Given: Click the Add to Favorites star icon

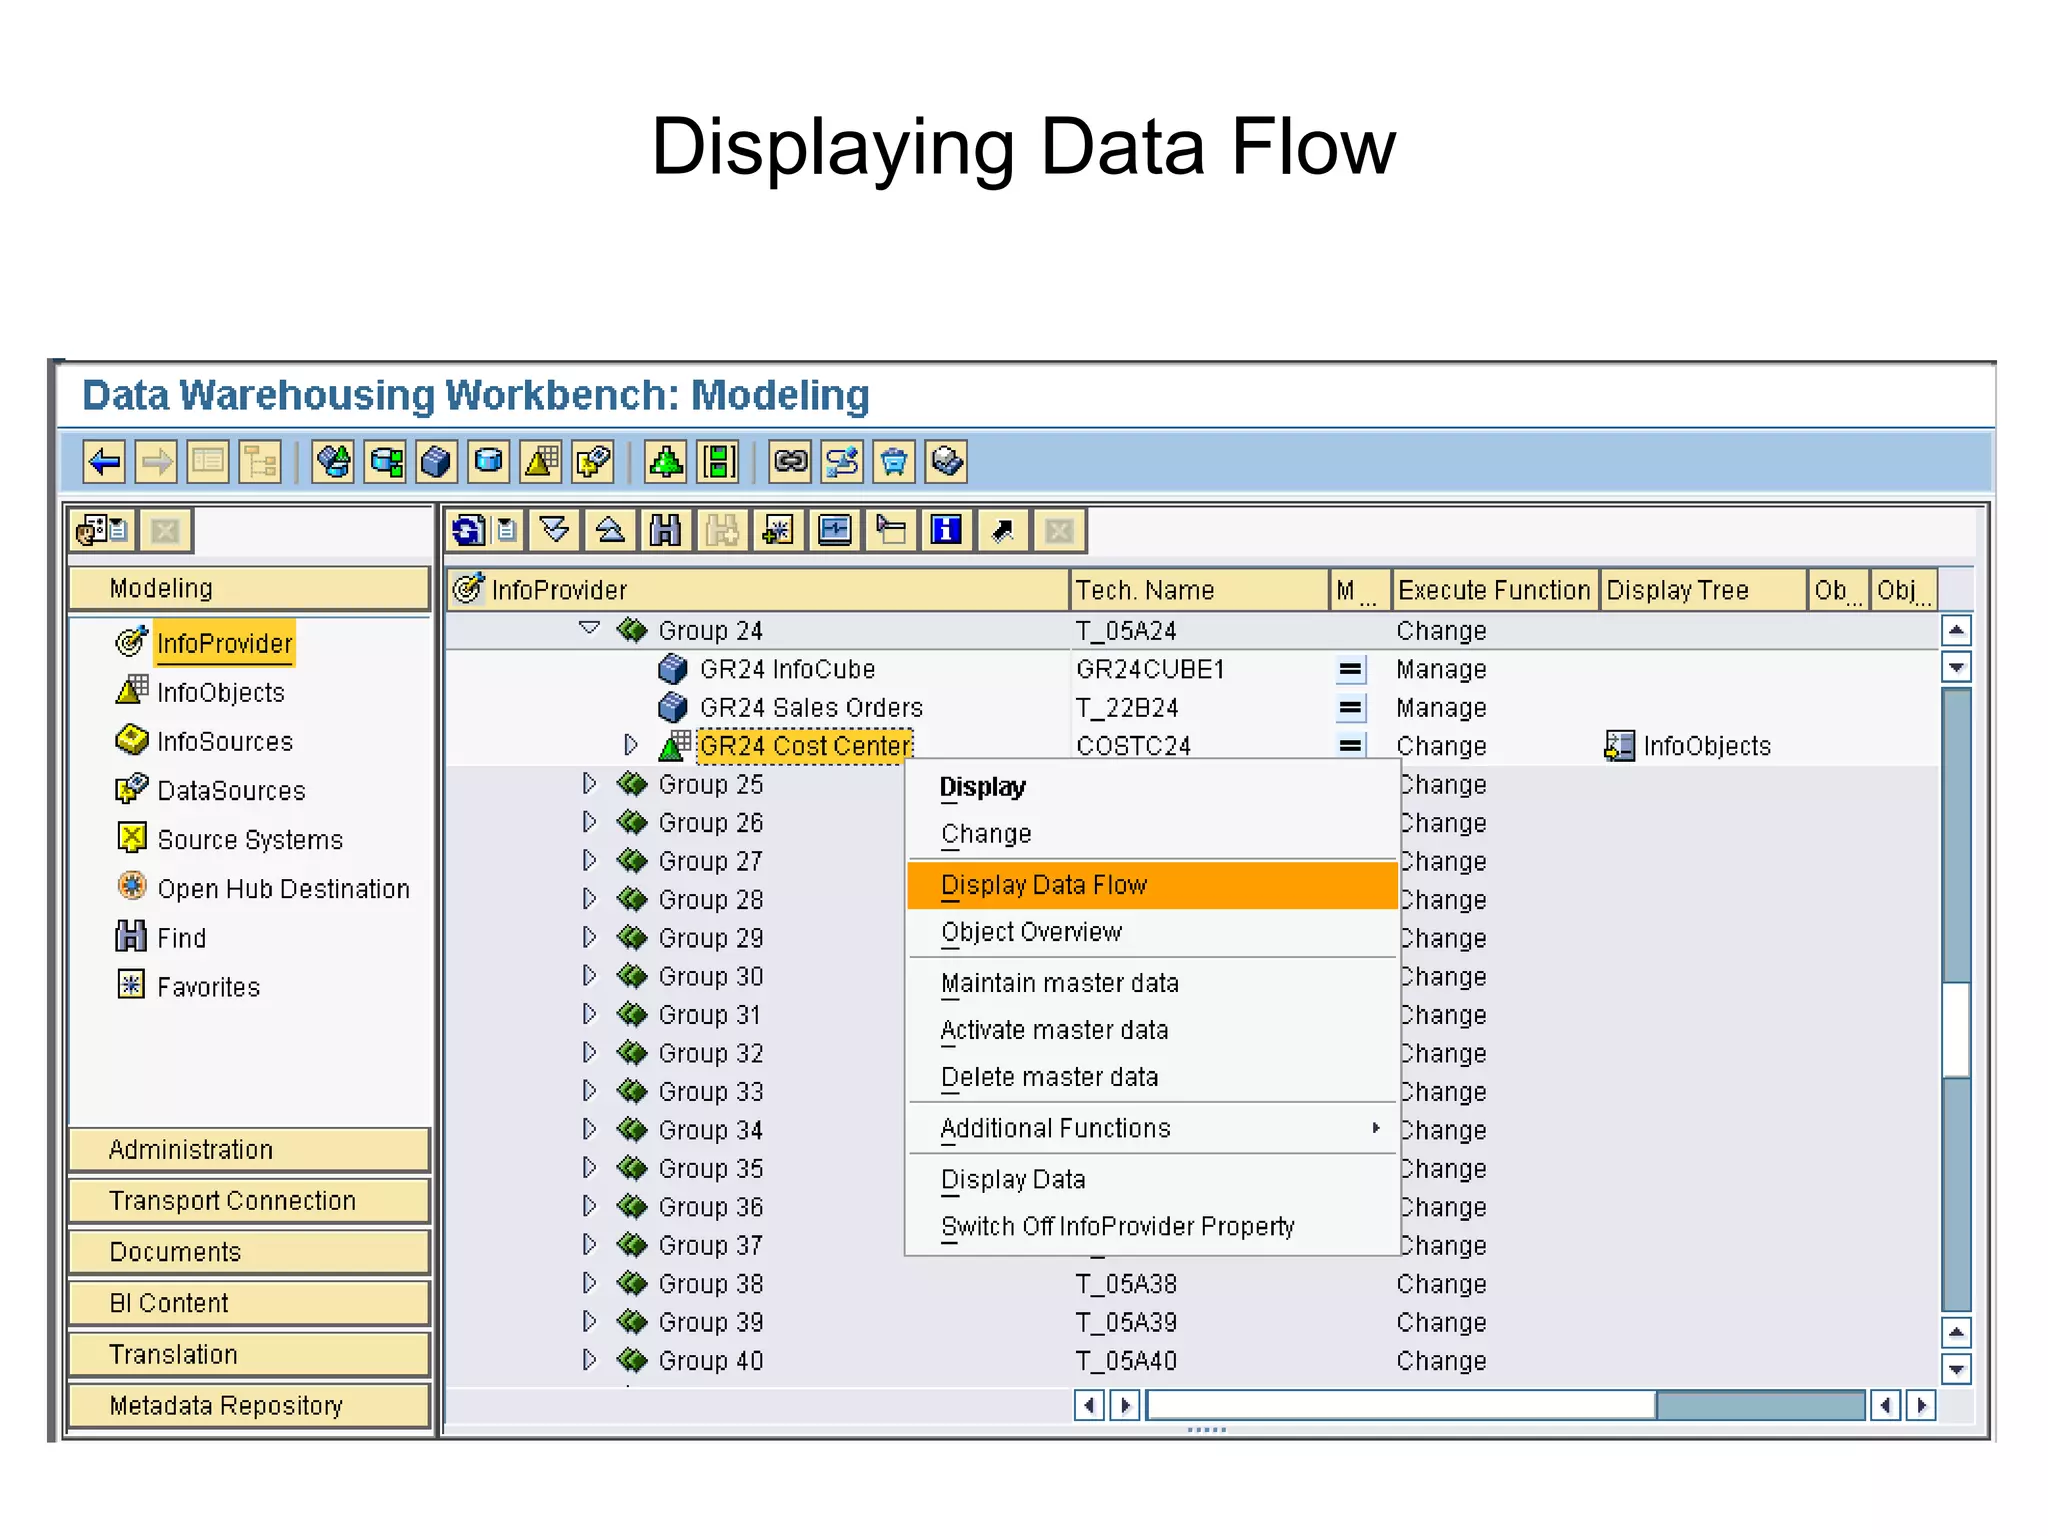Looking at the screenshot, I should coord(778,530).
